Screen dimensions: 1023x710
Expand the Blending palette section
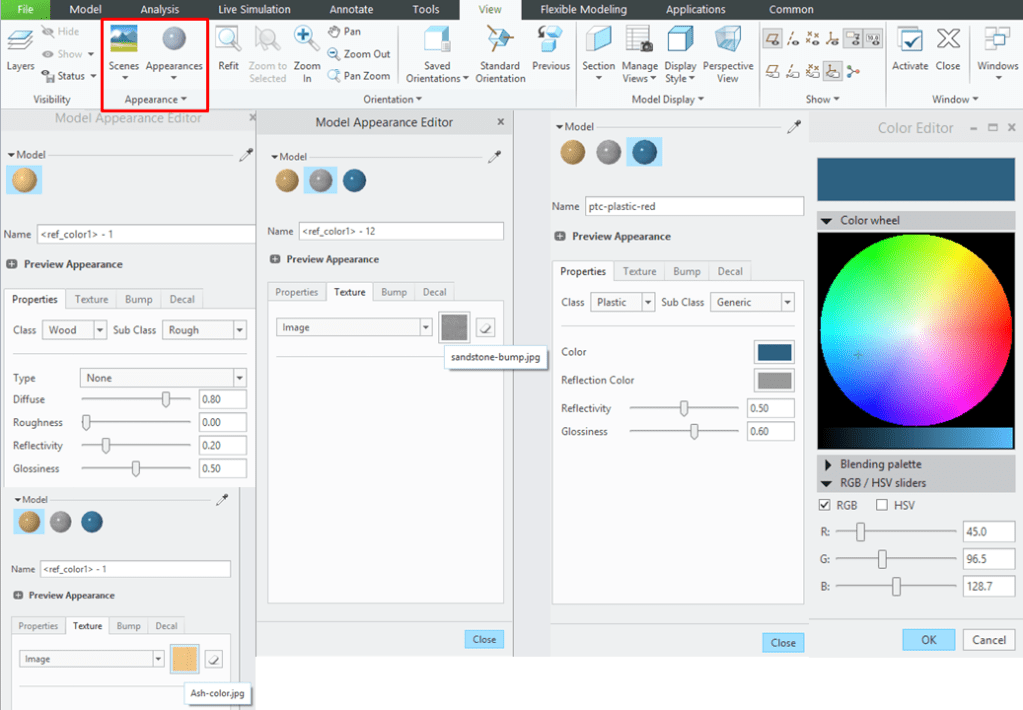[x=828, y=464]
